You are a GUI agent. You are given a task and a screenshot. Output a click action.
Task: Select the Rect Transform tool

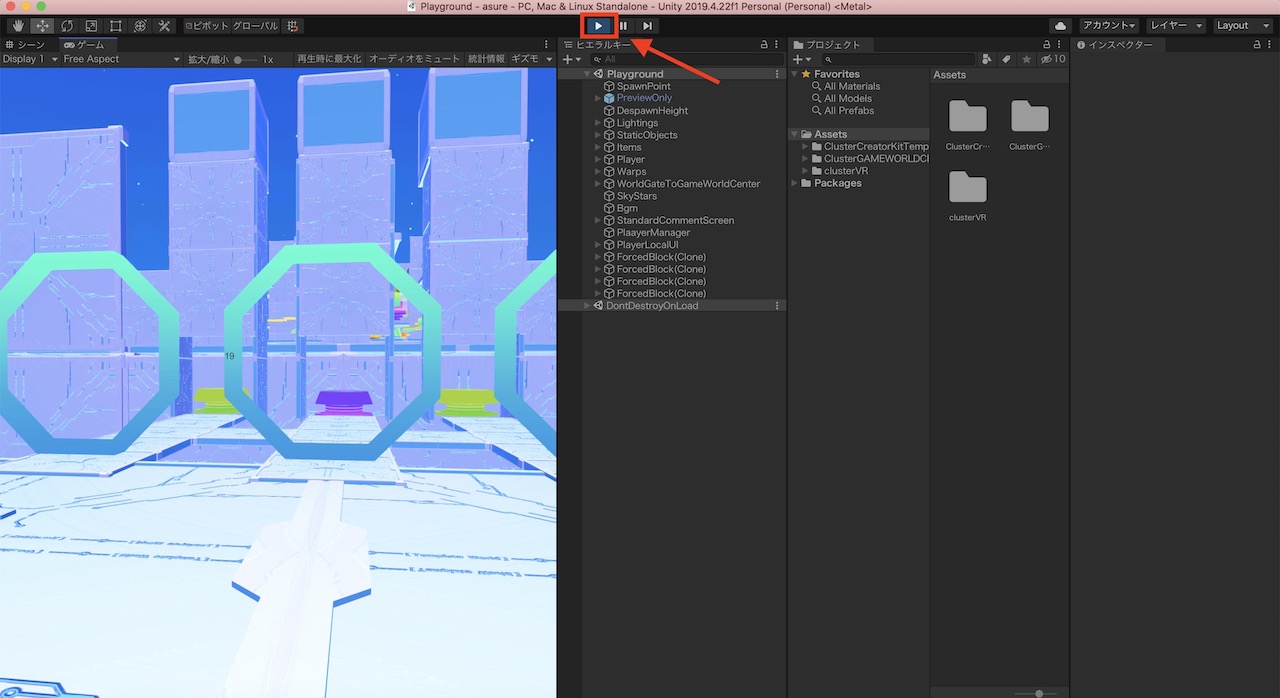tap(116, 25)
